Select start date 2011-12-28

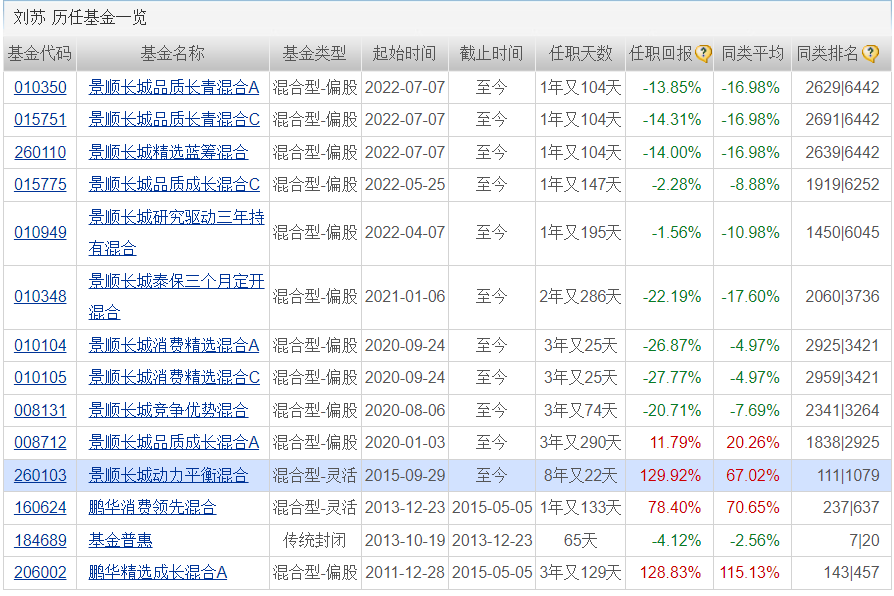[x=405, y=572]
